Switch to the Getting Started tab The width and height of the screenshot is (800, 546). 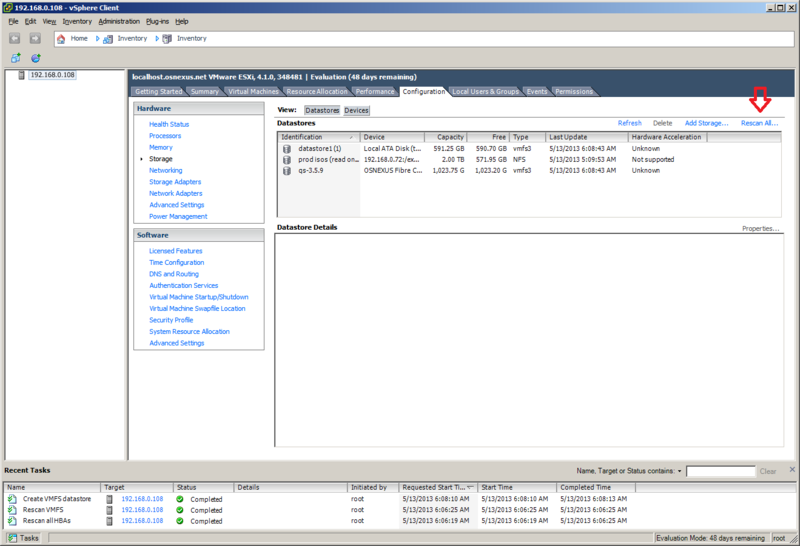[x=158, y=91]
